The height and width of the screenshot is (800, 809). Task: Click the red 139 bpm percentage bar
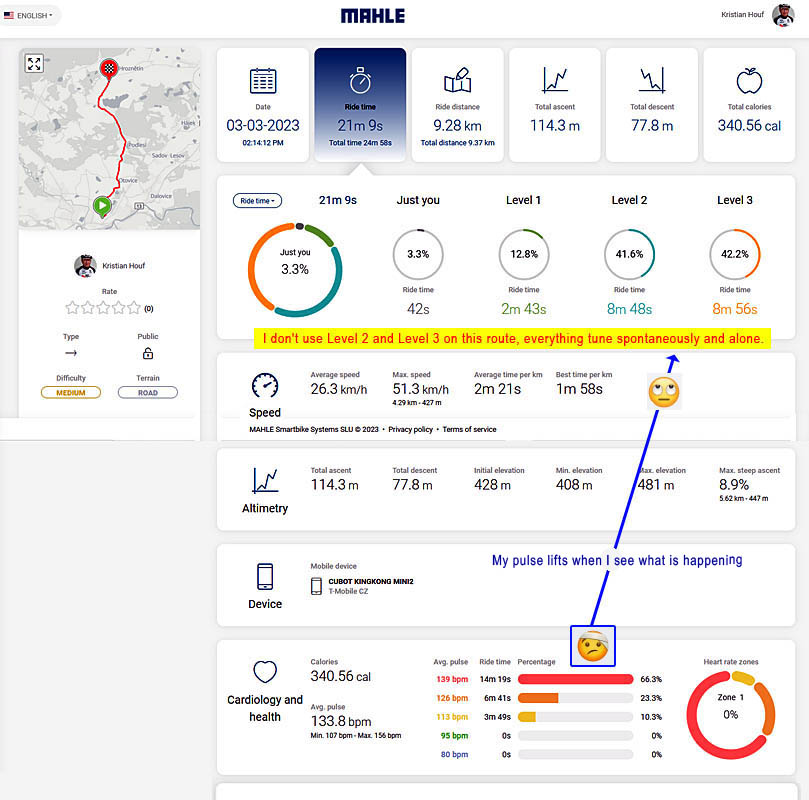(575, 679)
